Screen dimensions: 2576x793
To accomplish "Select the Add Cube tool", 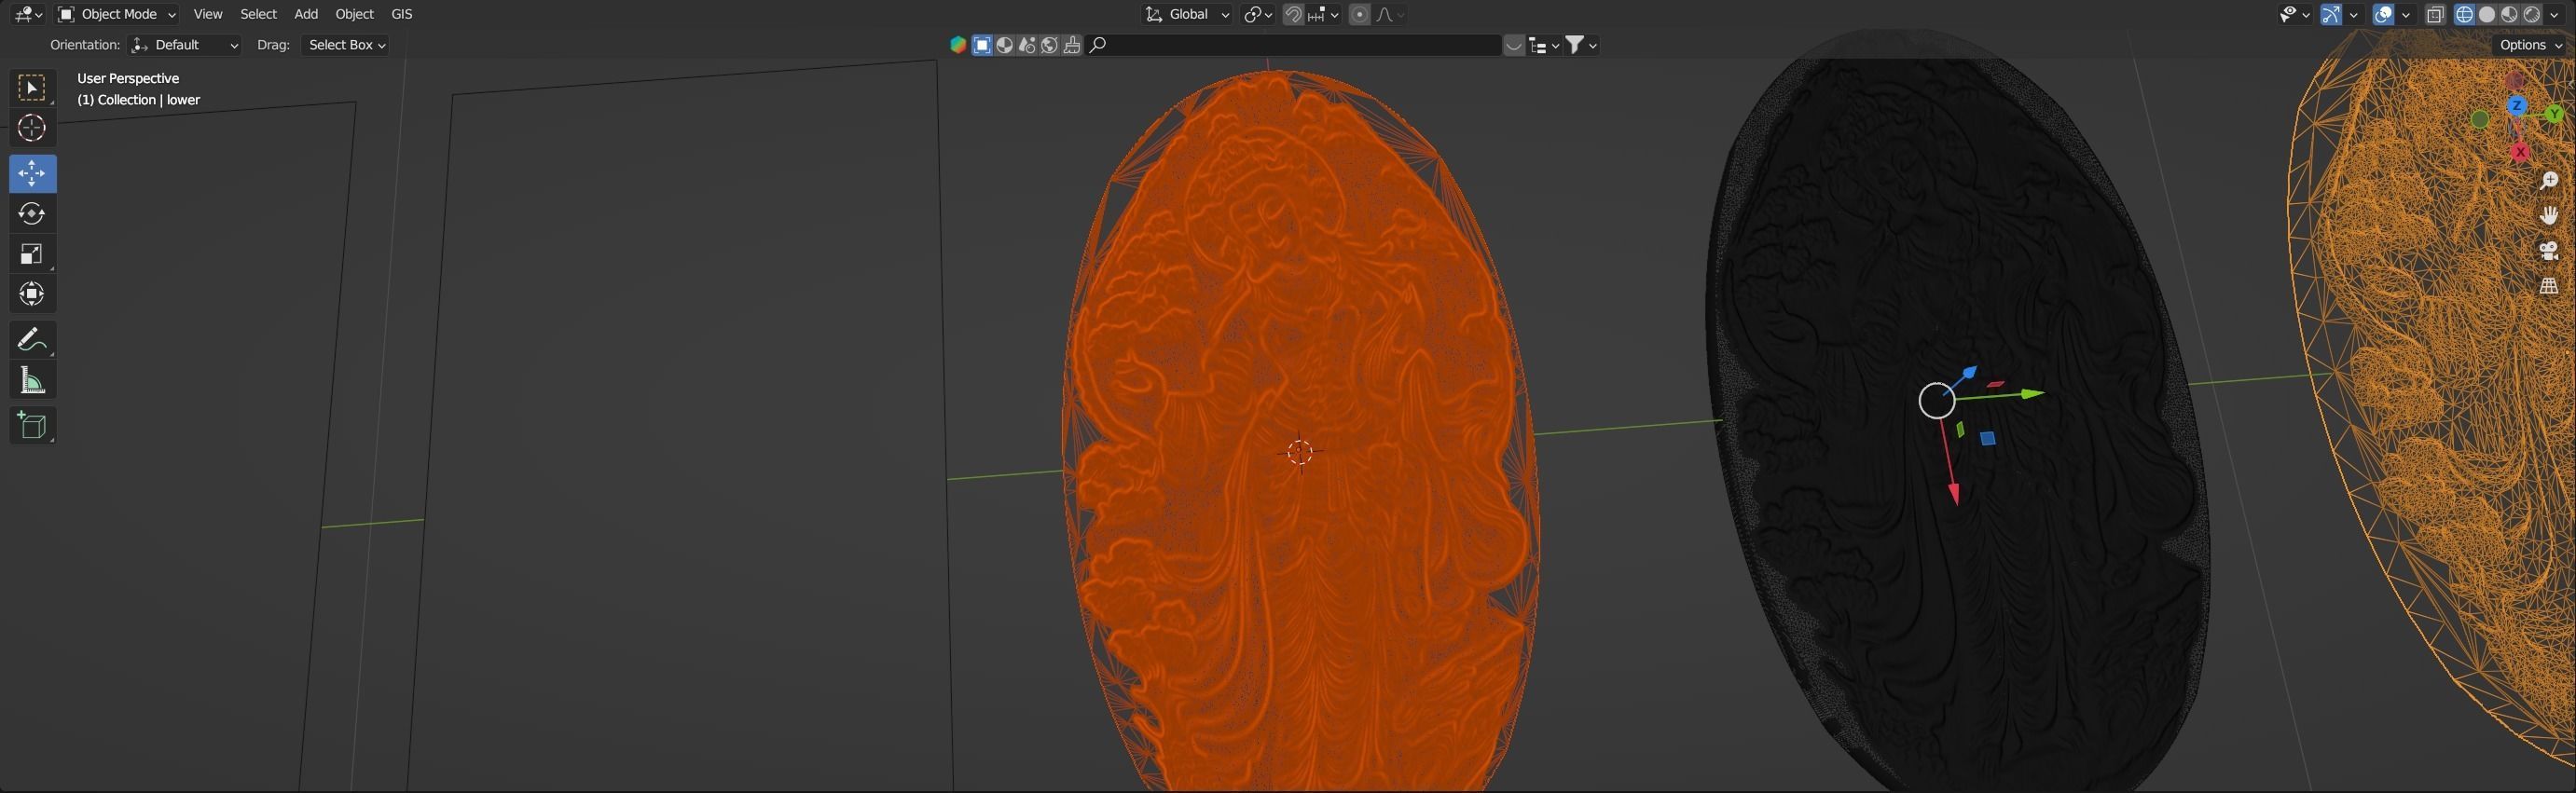I will (32, 425).
